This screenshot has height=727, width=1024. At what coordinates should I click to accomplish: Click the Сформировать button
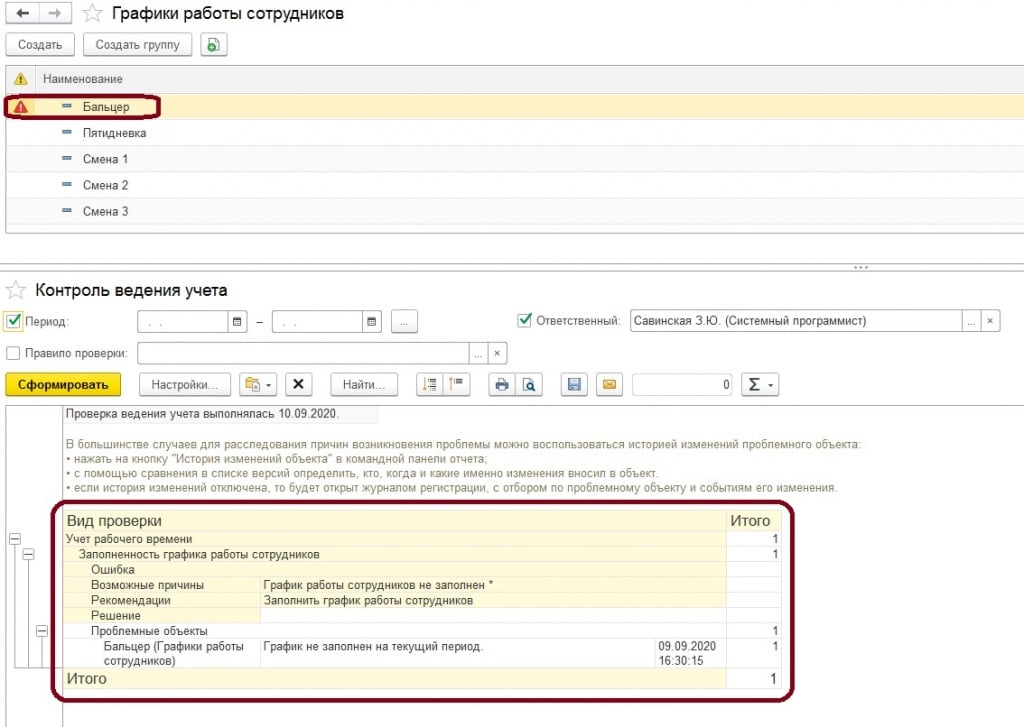(63, 385)
